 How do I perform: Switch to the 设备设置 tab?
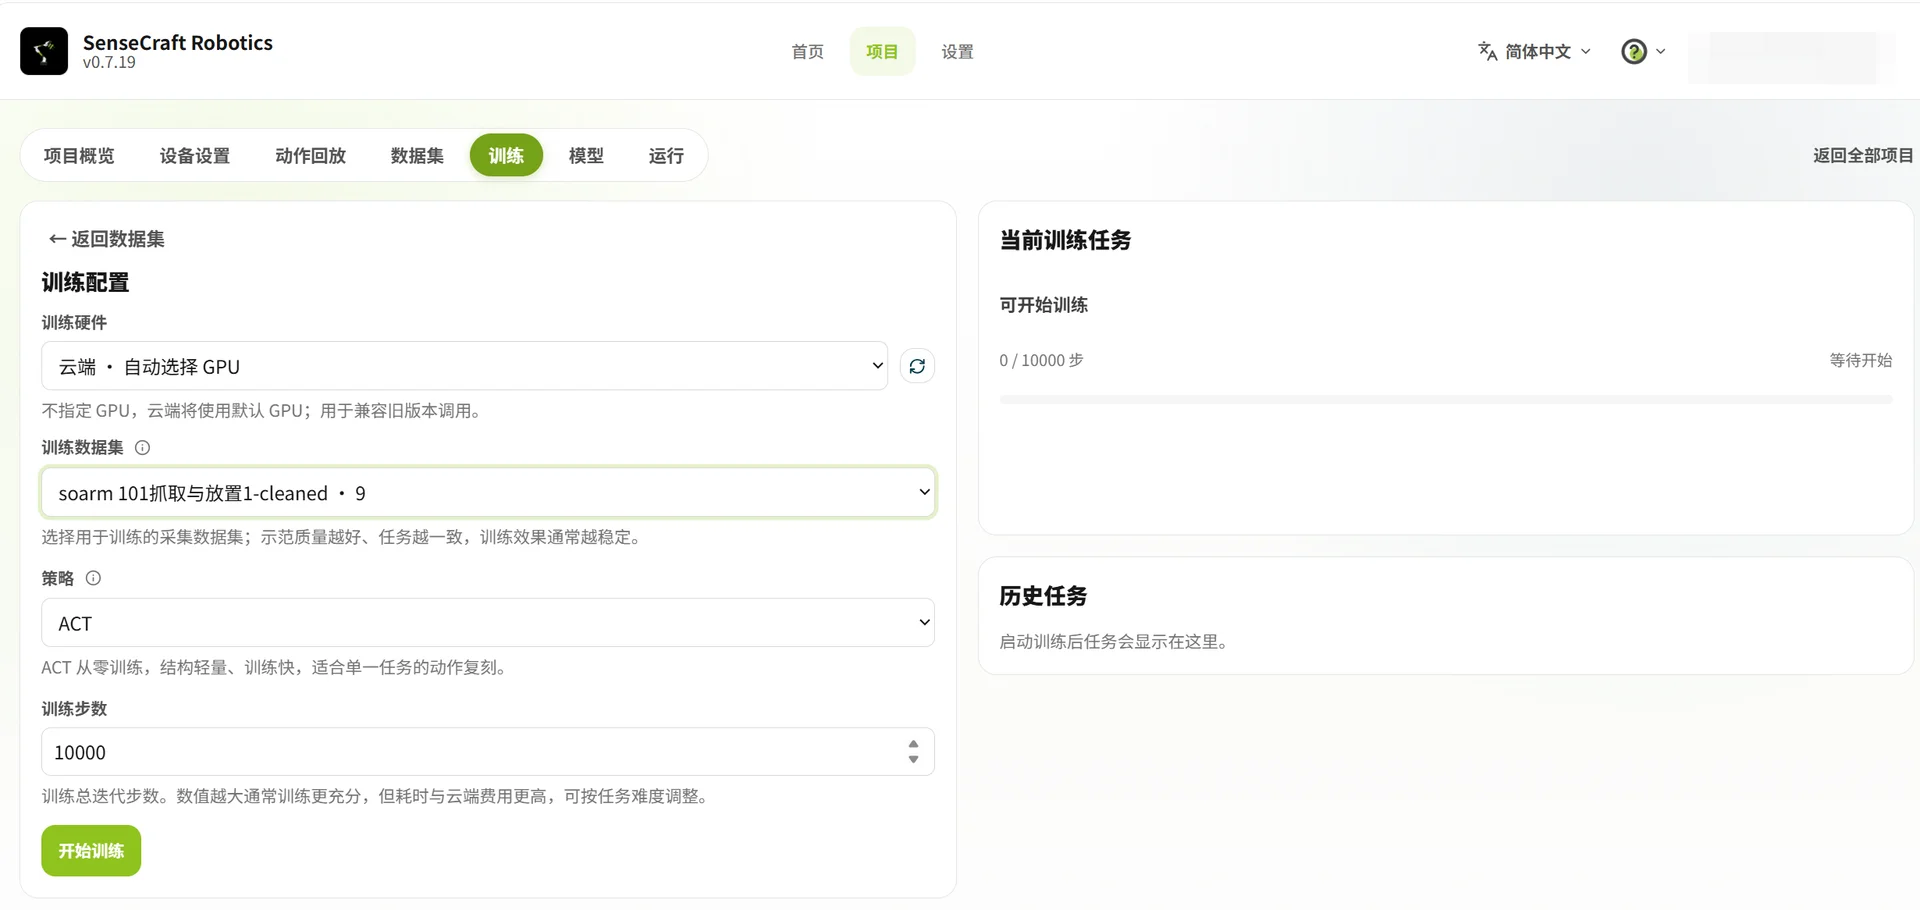(x=195, y=156)
